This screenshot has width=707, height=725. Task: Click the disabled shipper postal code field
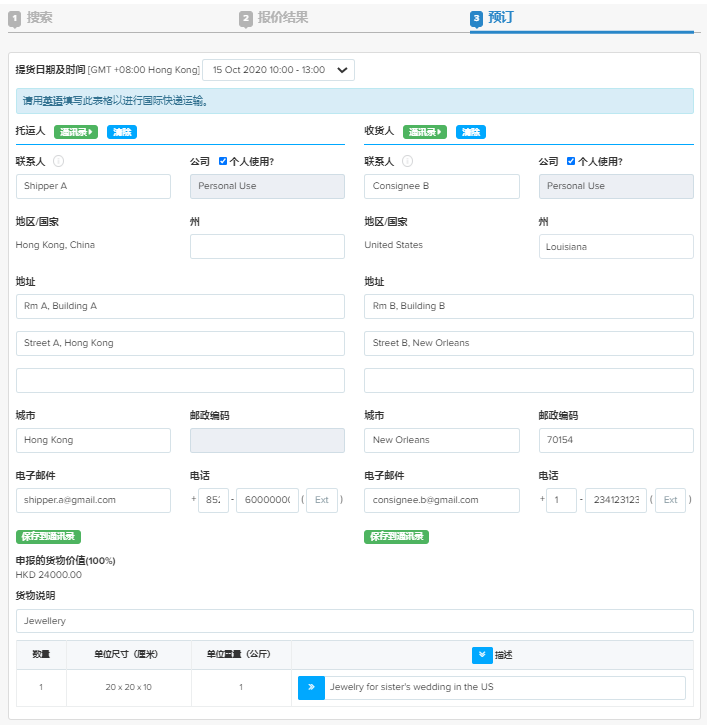pos(267,440)
